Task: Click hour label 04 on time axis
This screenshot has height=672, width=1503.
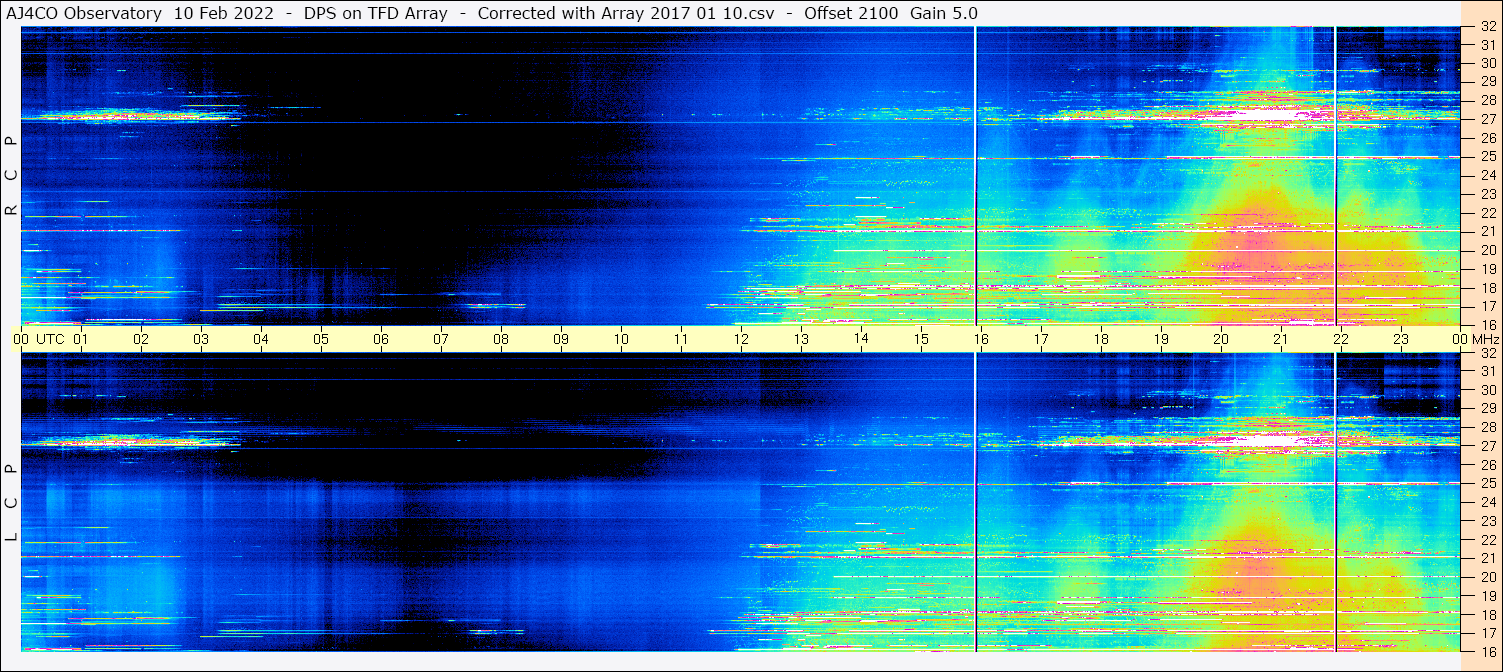Action: tap(261, 339)
